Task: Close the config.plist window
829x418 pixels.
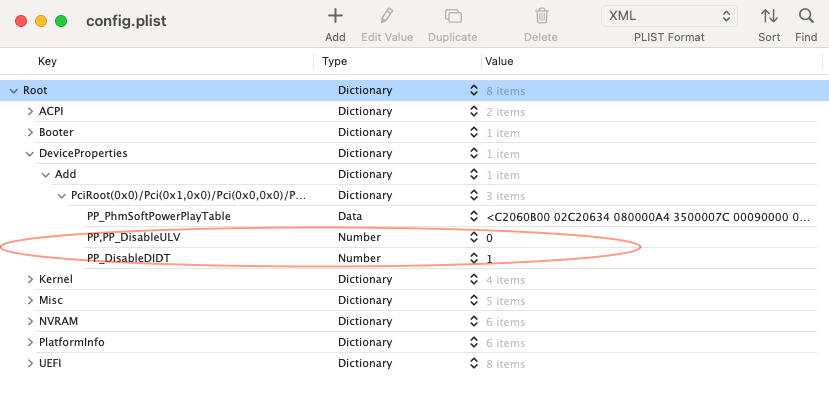Action: coord(21,21)
